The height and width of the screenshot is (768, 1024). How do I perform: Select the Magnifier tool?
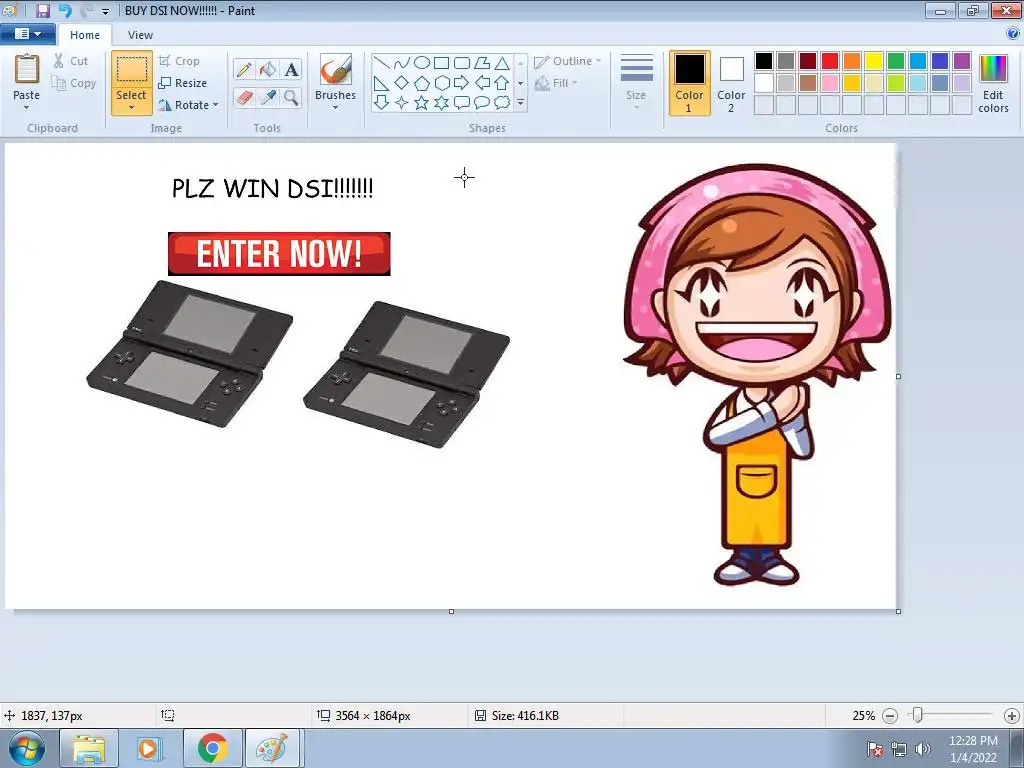291,98
